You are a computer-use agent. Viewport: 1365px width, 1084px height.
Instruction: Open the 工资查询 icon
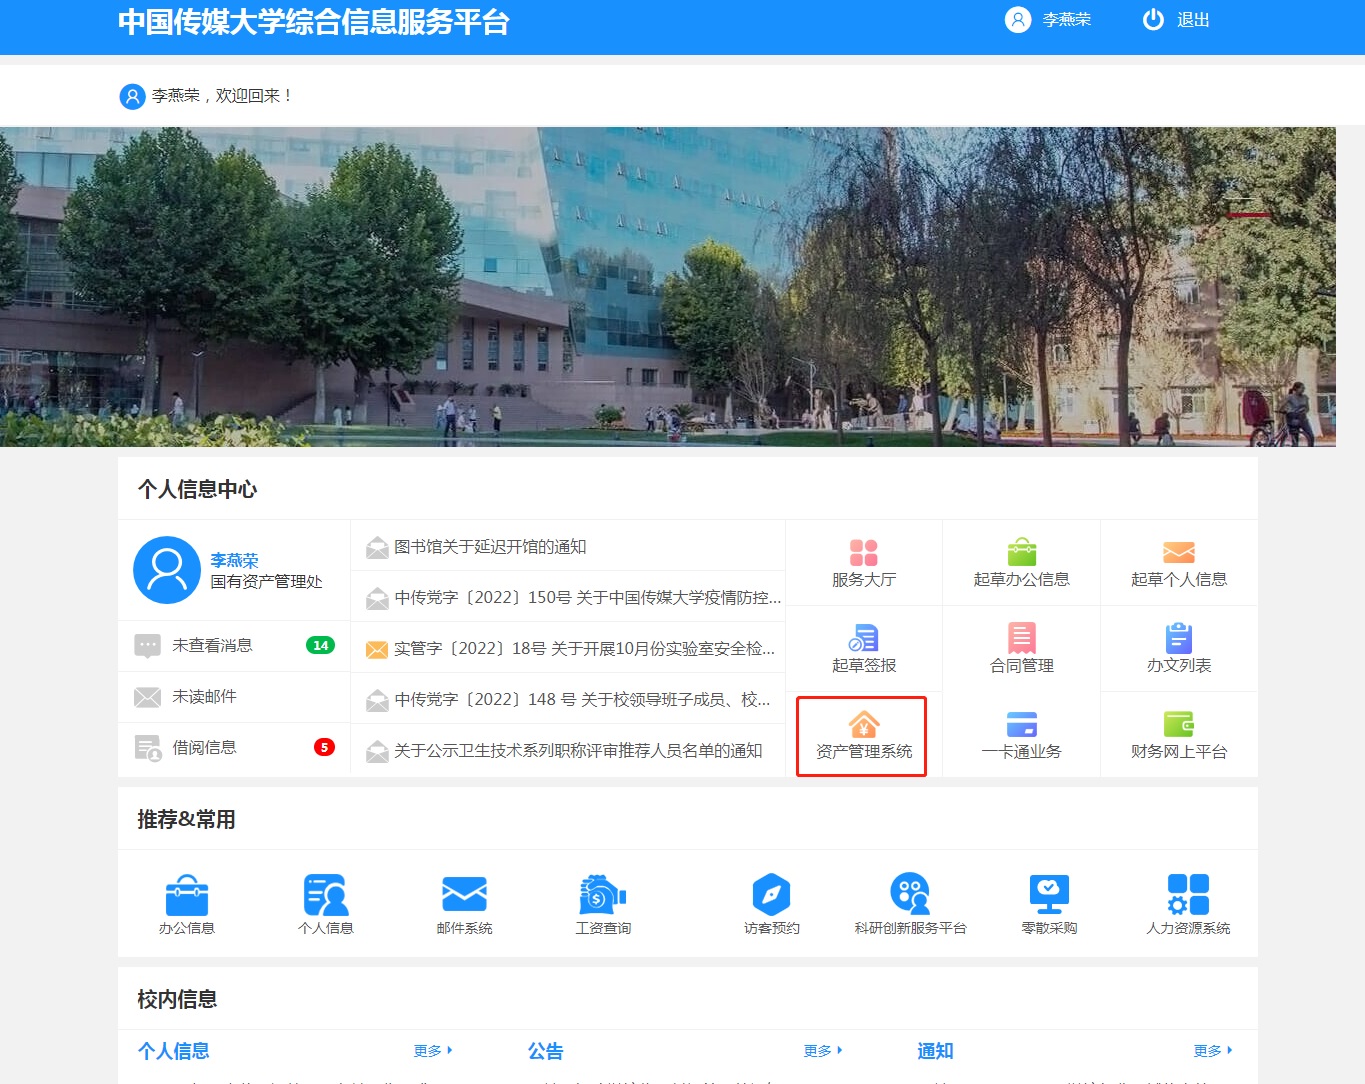click(602, 903)
